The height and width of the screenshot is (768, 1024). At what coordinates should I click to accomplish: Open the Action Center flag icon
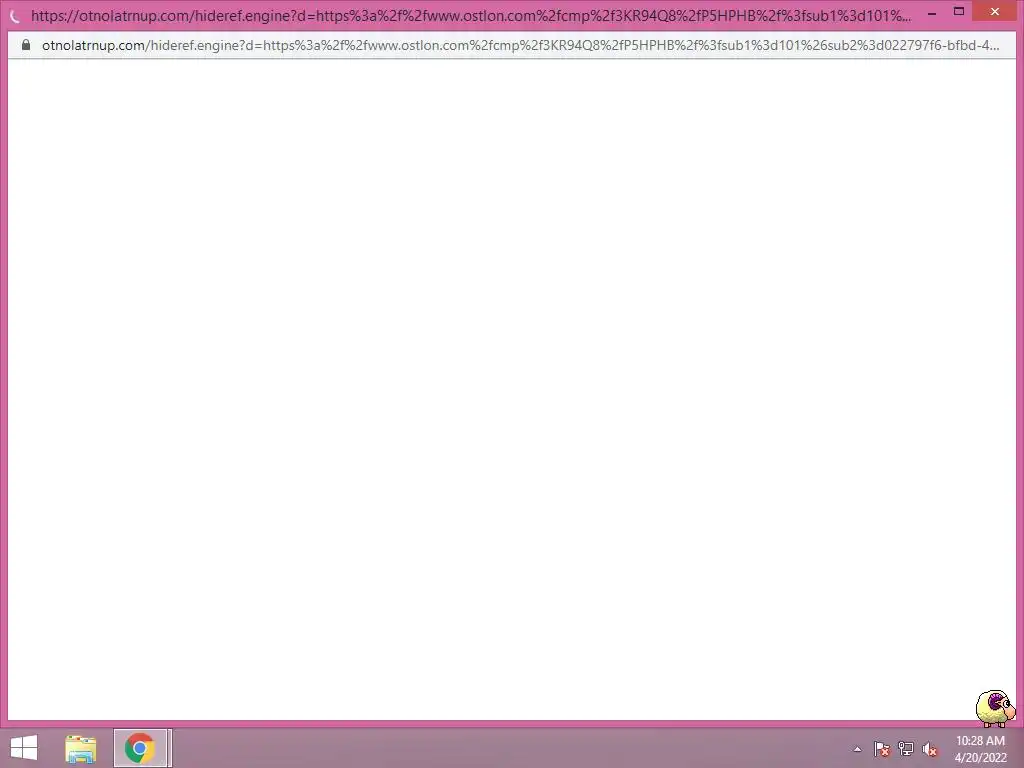click(882, 749)
